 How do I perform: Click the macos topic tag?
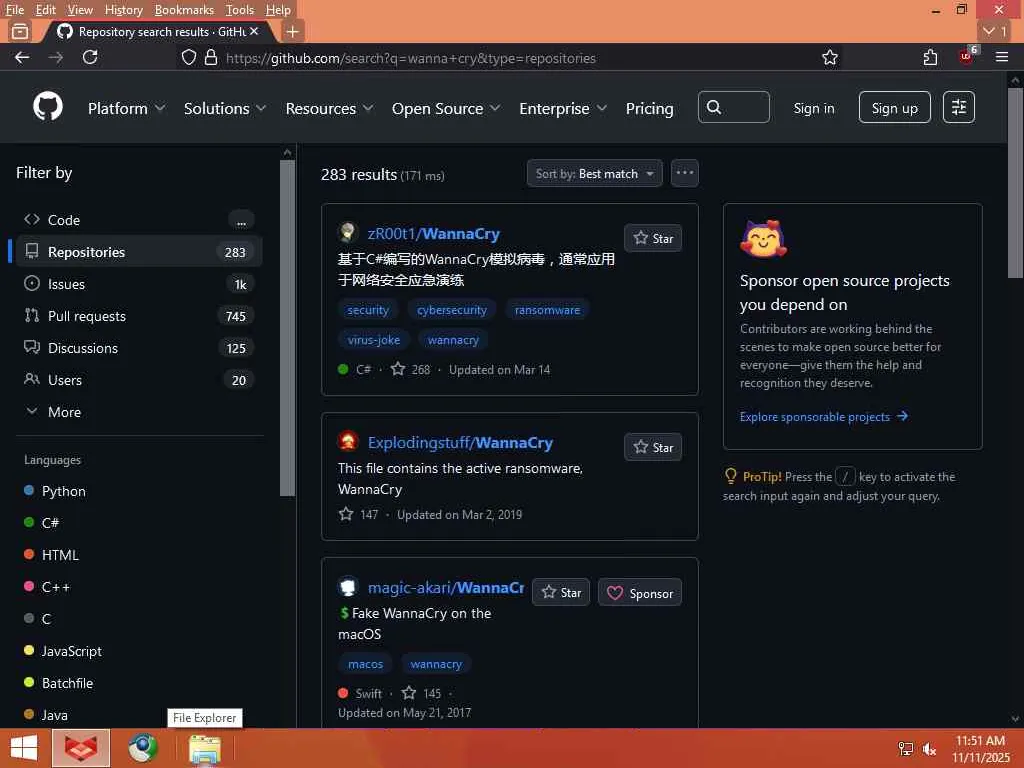365,664
